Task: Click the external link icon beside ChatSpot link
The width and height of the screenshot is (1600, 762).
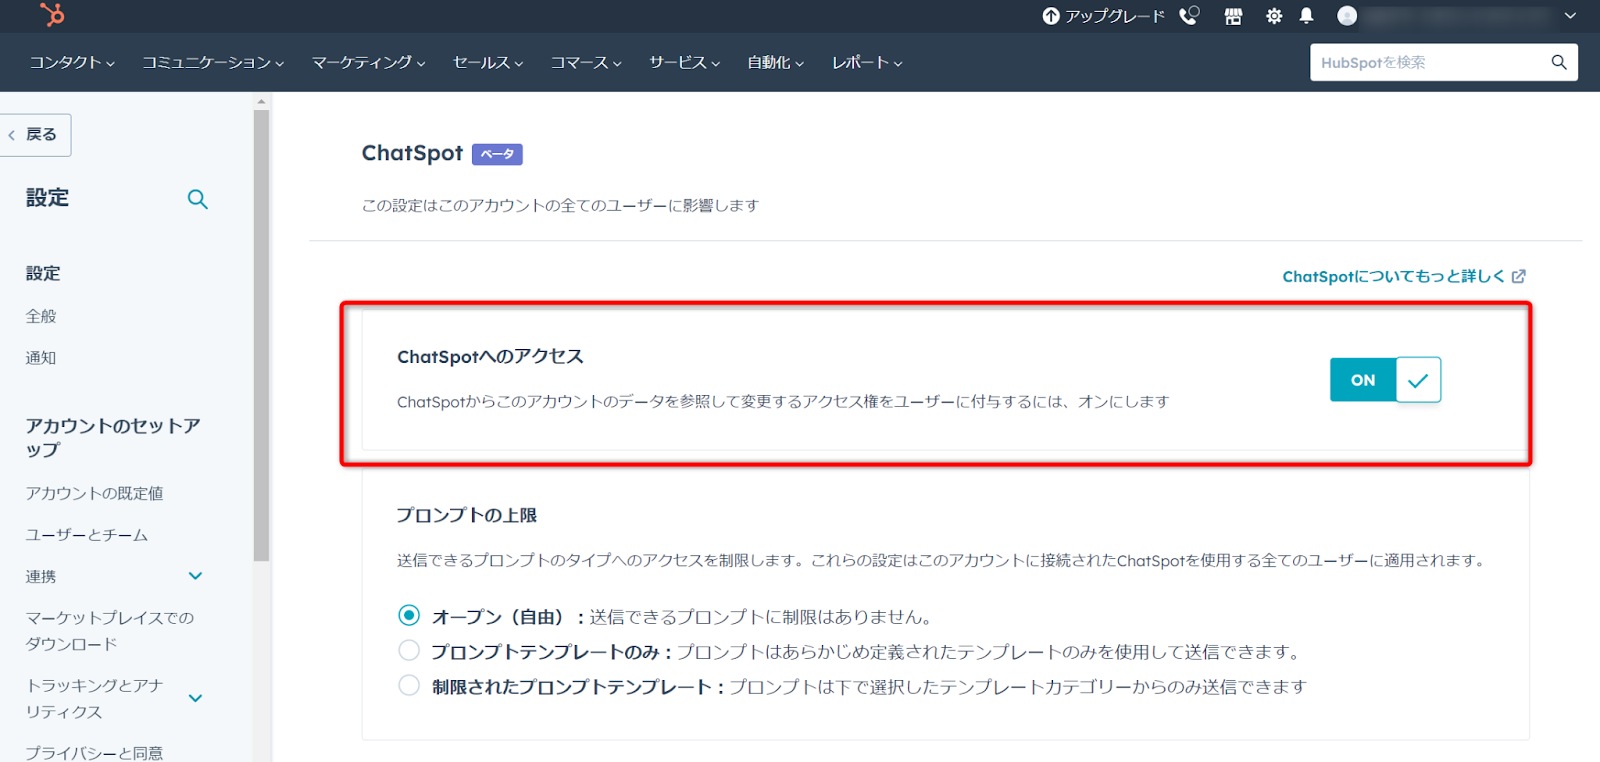Action: click(1518, 276)
